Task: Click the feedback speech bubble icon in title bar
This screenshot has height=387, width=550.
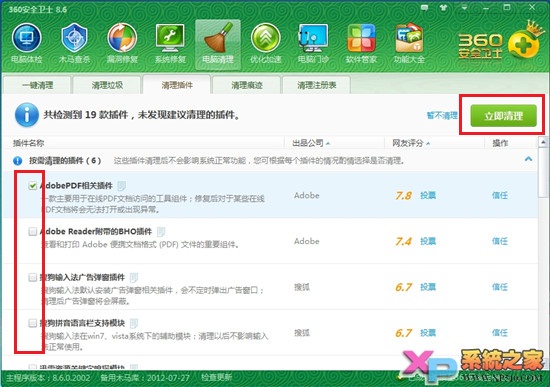Action: pos(425,7)
